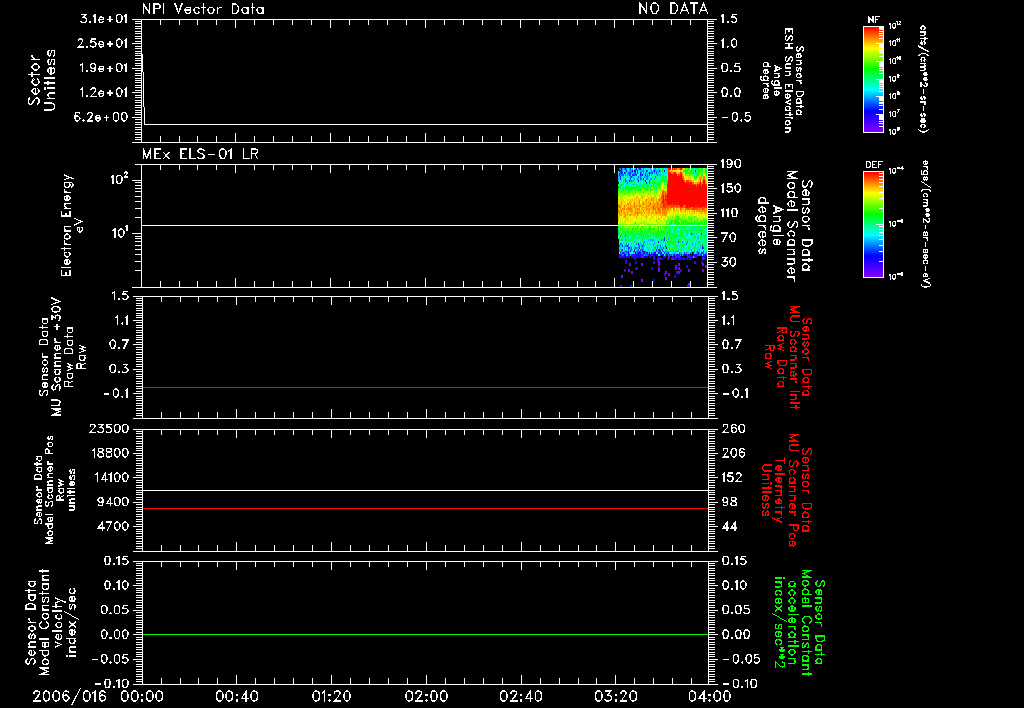Click the 'Electron Energy eV' axis label
Viewport: 1024px width, 708px height.
[71, 225]
